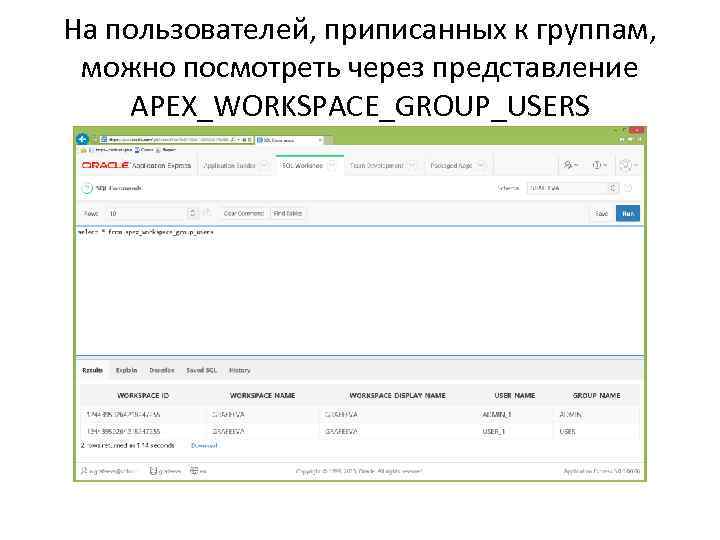This screenshot has width=720, height=540.
Task: Click the icon next to Schema selector
Action: (628, 188)
